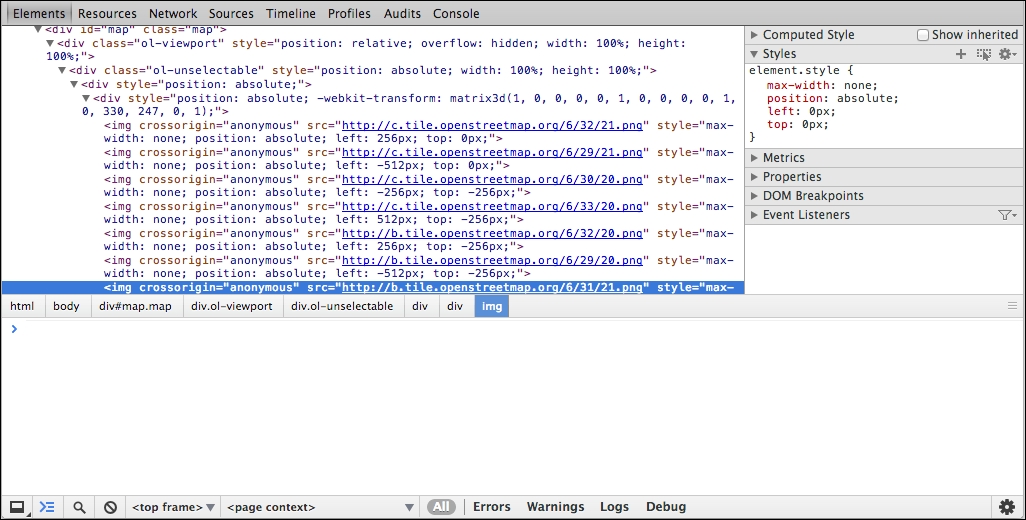
Task: Filter console by Errors
Action: coord(491,507)
